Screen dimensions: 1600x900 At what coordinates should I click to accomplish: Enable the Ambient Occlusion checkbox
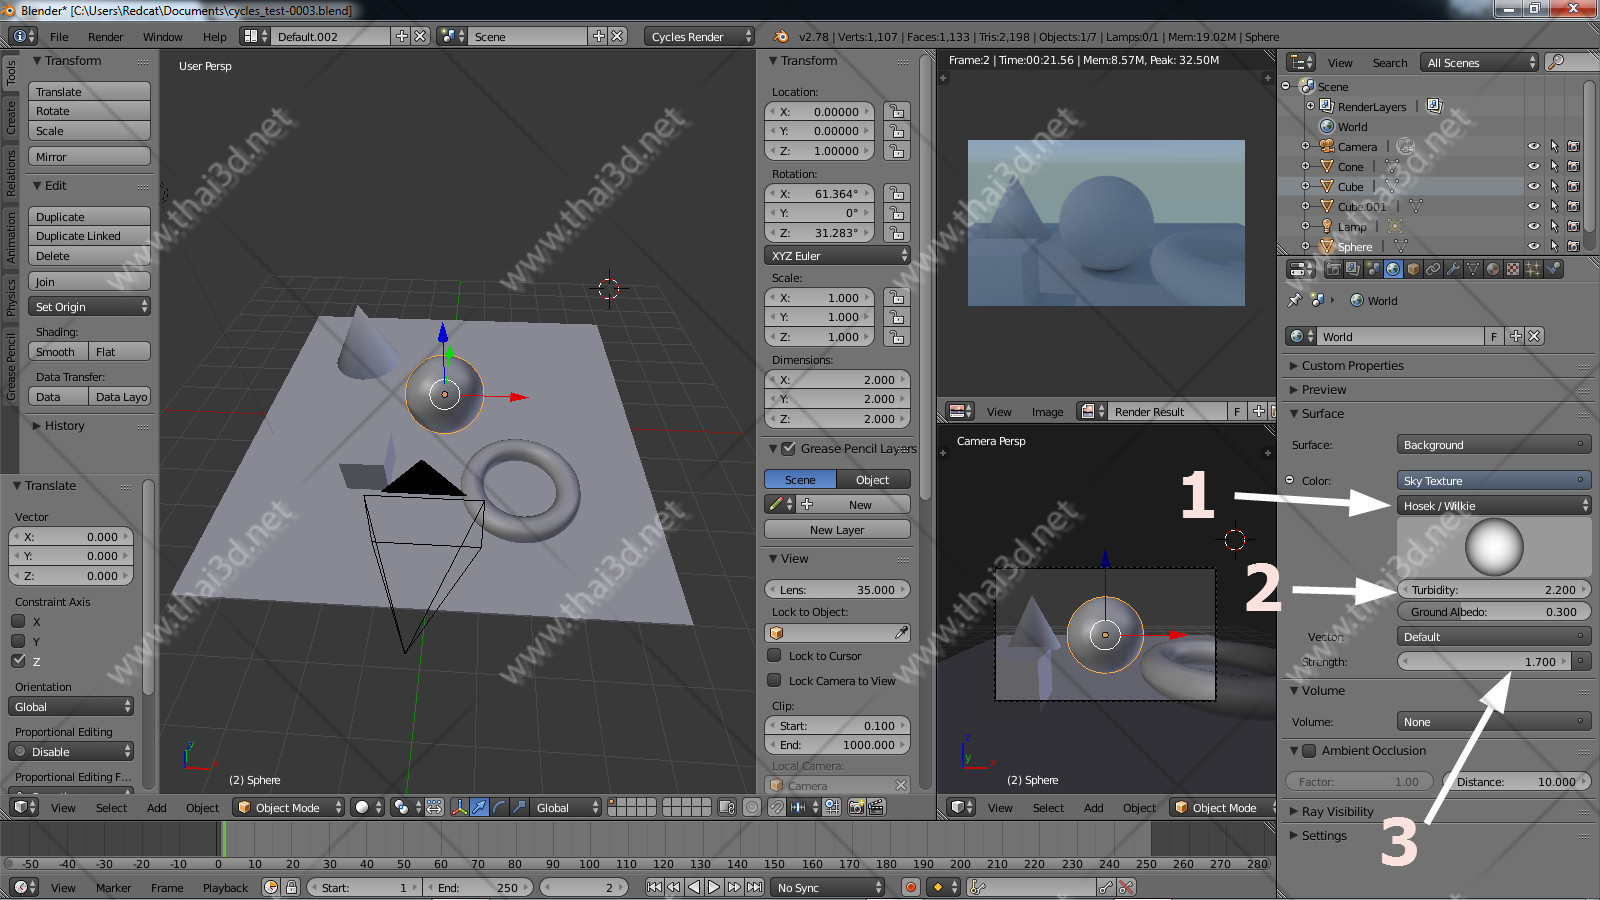tap(1309, 751)
